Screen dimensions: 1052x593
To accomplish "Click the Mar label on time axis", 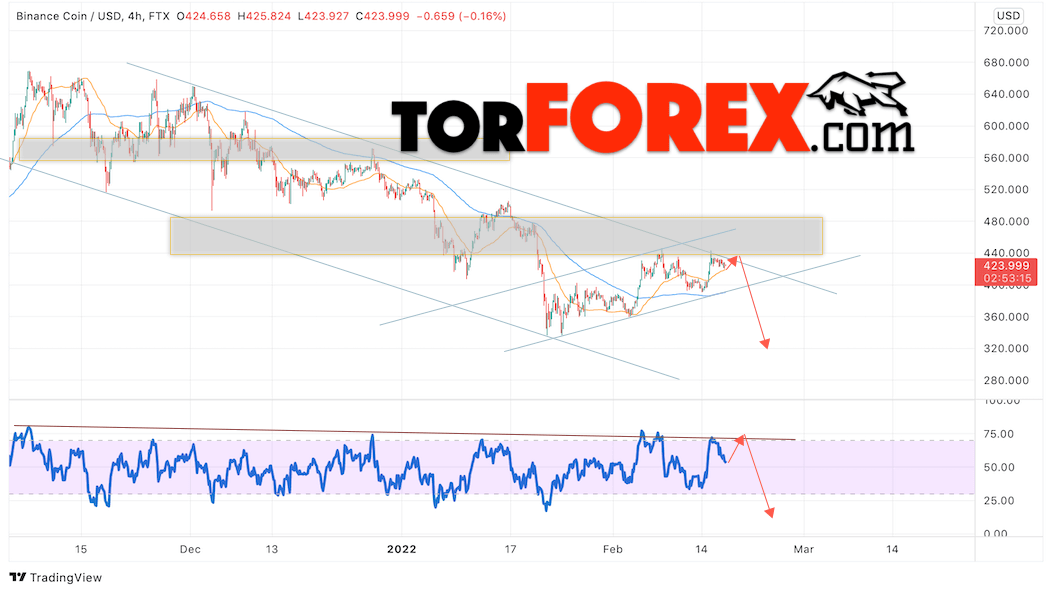I will [x=804, y=549].
